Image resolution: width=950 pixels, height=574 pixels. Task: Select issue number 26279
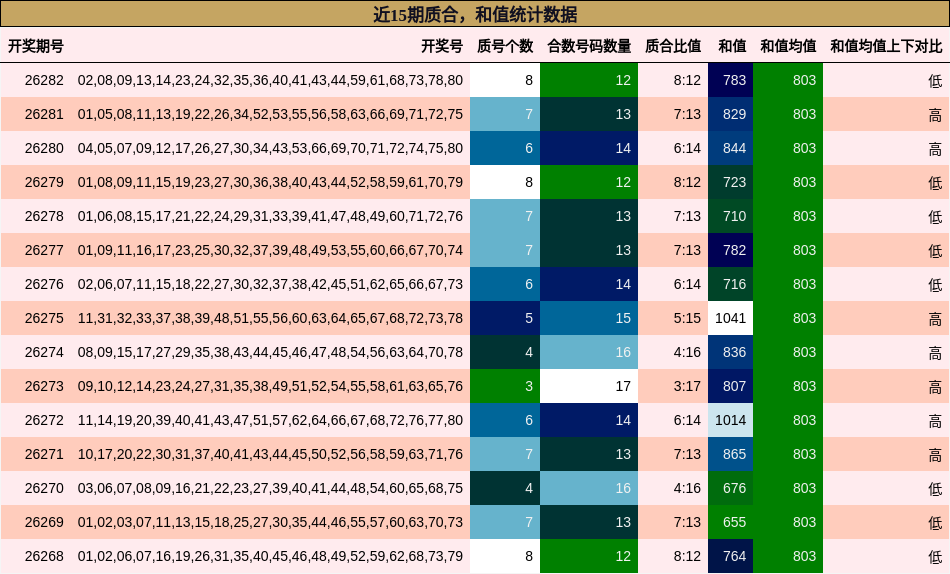click(44, 182)
